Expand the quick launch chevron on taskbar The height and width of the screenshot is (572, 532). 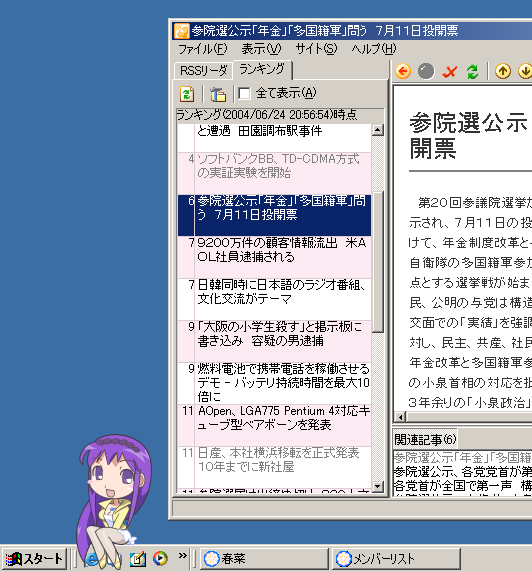pos(182,556)
